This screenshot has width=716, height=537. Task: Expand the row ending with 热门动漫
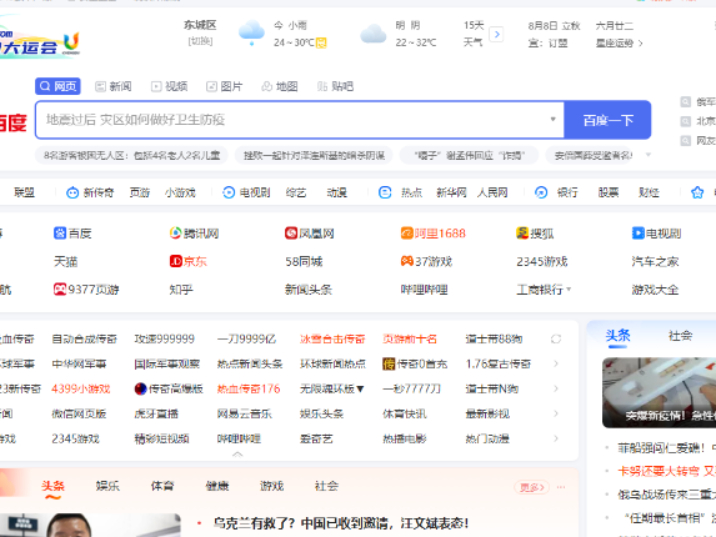[x=556, y=438]
